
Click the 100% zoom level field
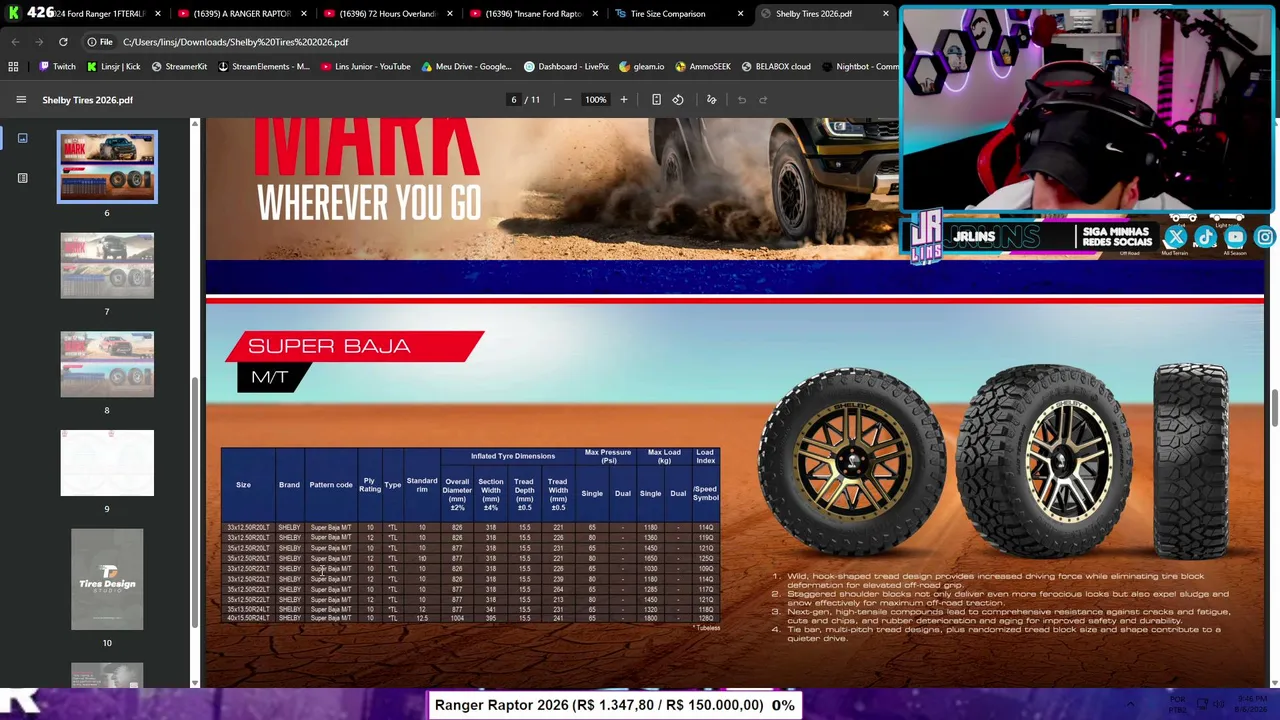tap(595, 99)
